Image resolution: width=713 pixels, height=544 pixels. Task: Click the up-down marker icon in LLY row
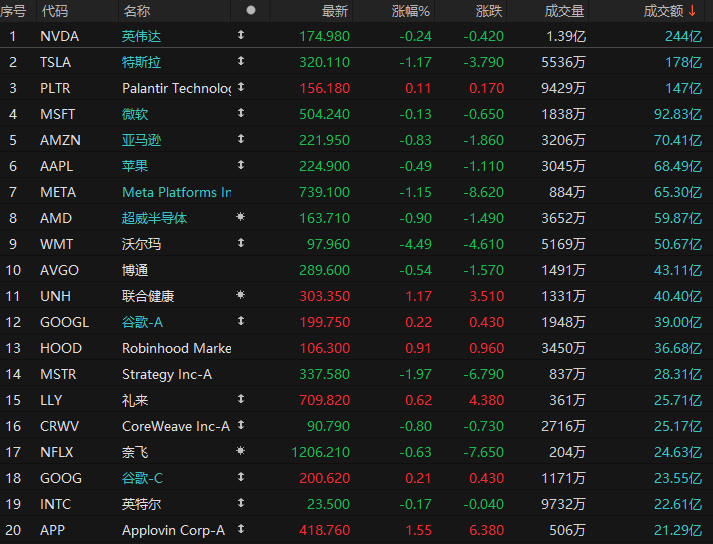point(241,398)
